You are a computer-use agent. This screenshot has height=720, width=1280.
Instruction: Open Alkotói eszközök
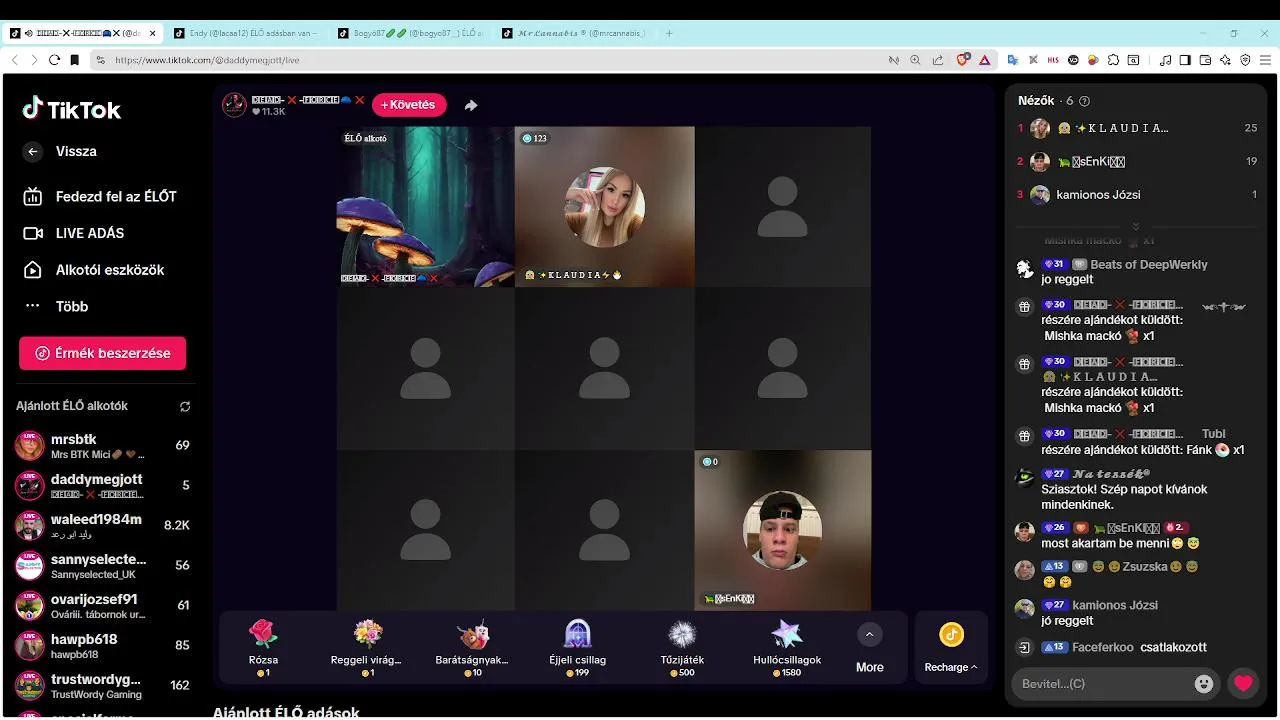point(94,270)
